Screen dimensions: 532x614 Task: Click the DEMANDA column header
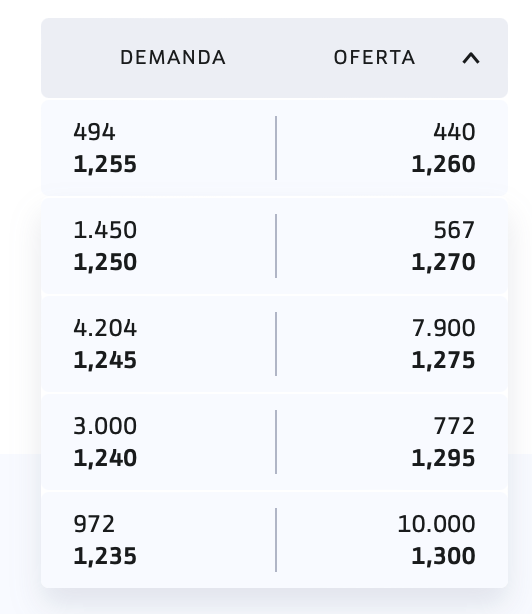tap(173, 58)
